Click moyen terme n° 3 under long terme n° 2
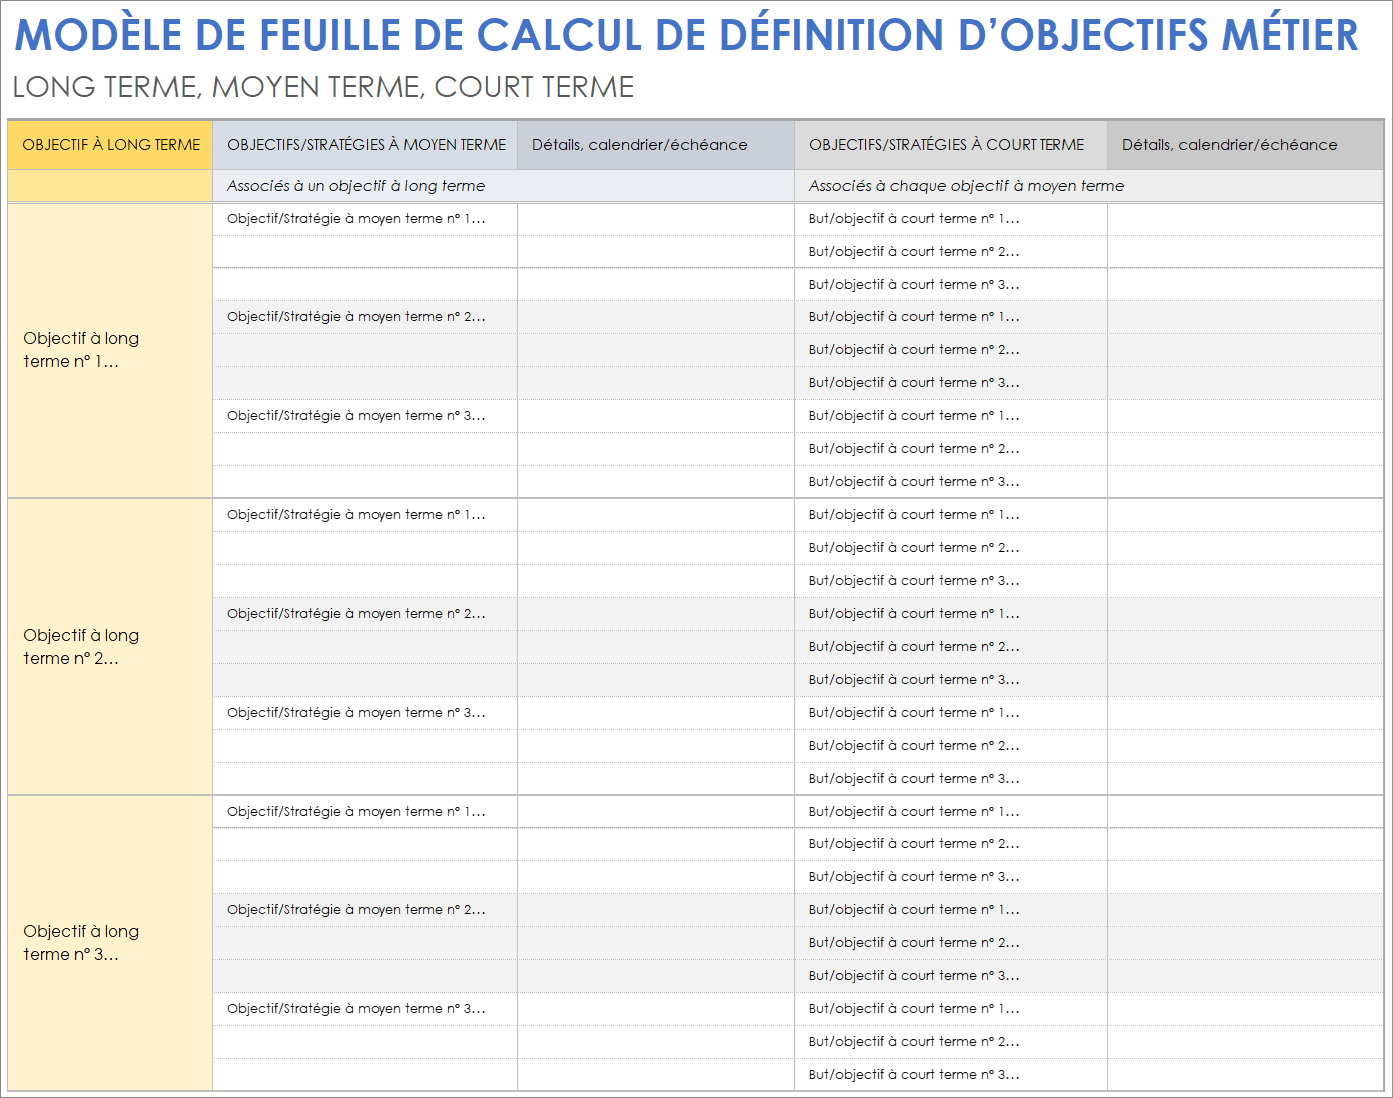Screen dimensions: 1393x1098 pos(365,713)
